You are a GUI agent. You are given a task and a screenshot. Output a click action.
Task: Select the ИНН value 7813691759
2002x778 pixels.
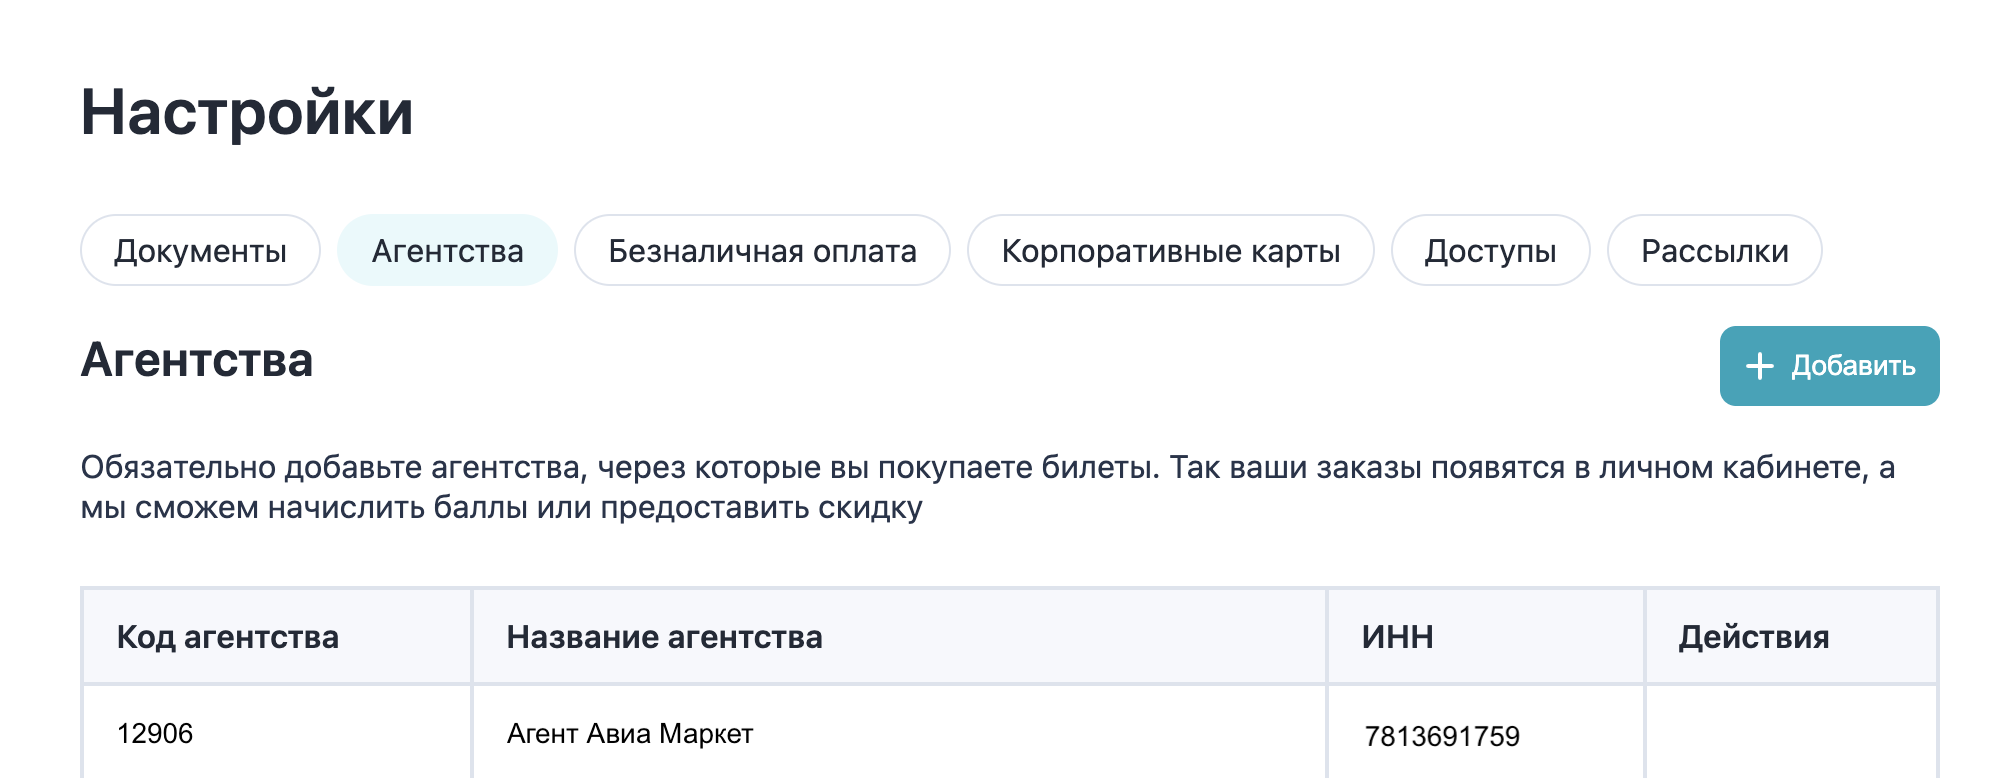[x=1442, y=737]
